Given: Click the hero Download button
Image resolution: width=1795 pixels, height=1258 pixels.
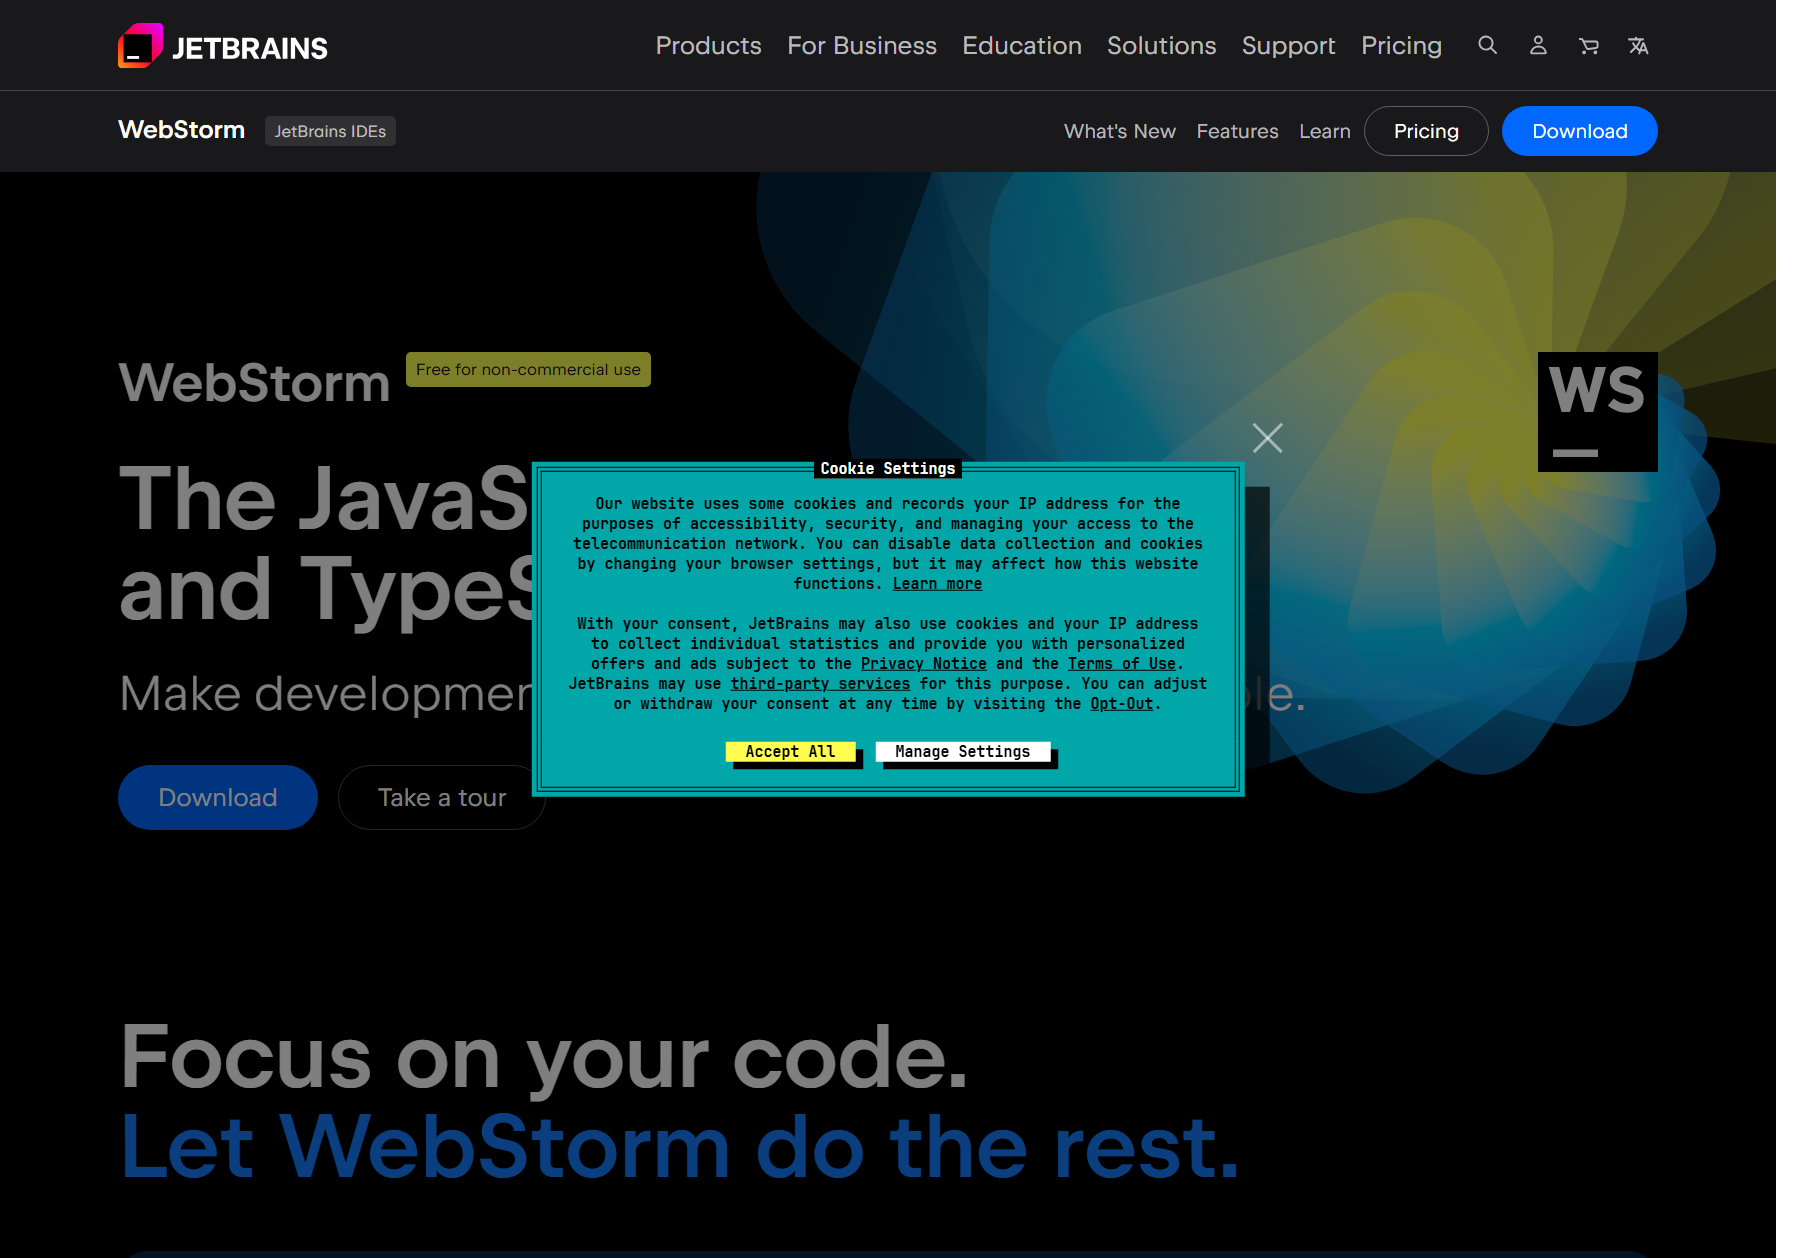Looking at the screenshot, I should [218, 797].
